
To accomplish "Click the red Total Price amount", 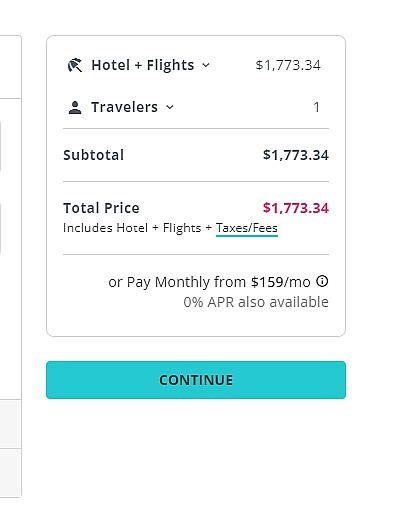I will [x=296, y=208].
